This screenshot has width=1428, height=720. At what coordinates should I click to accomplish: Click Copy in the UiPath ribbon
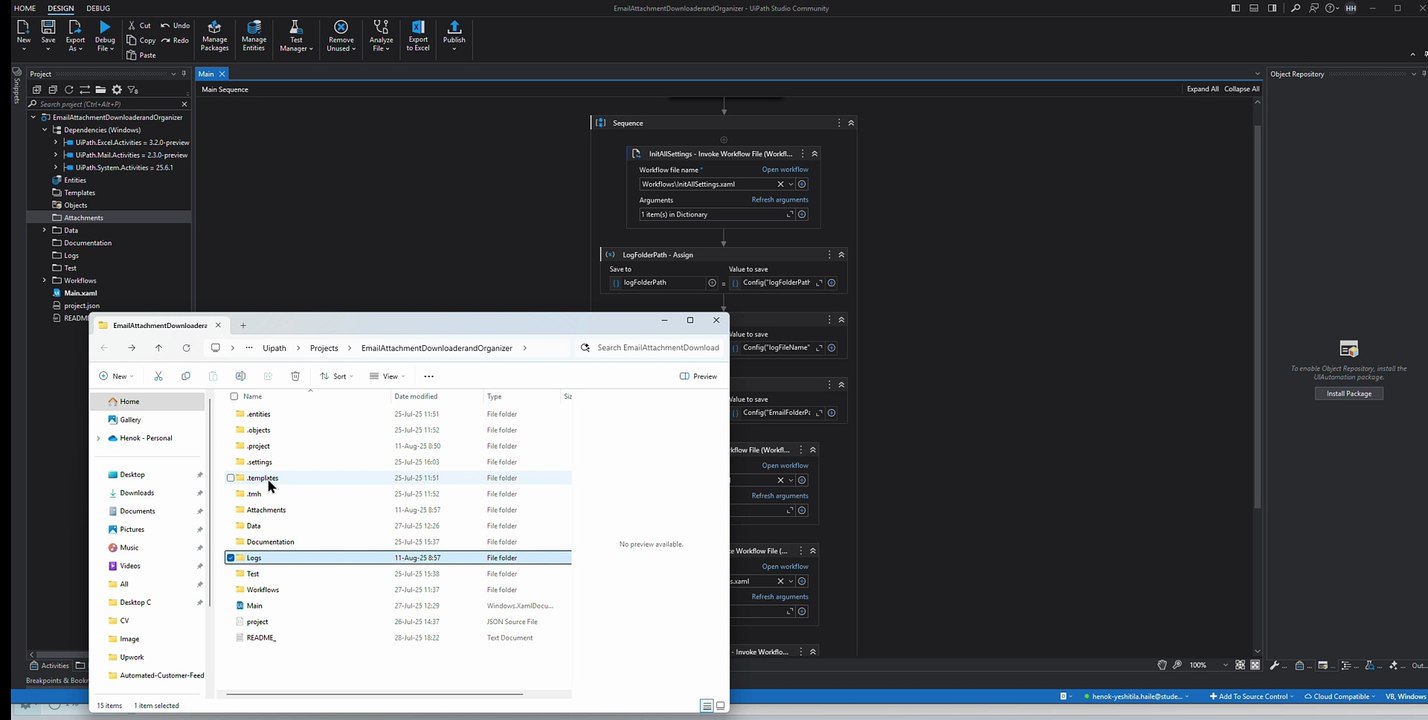click(141, 40)
